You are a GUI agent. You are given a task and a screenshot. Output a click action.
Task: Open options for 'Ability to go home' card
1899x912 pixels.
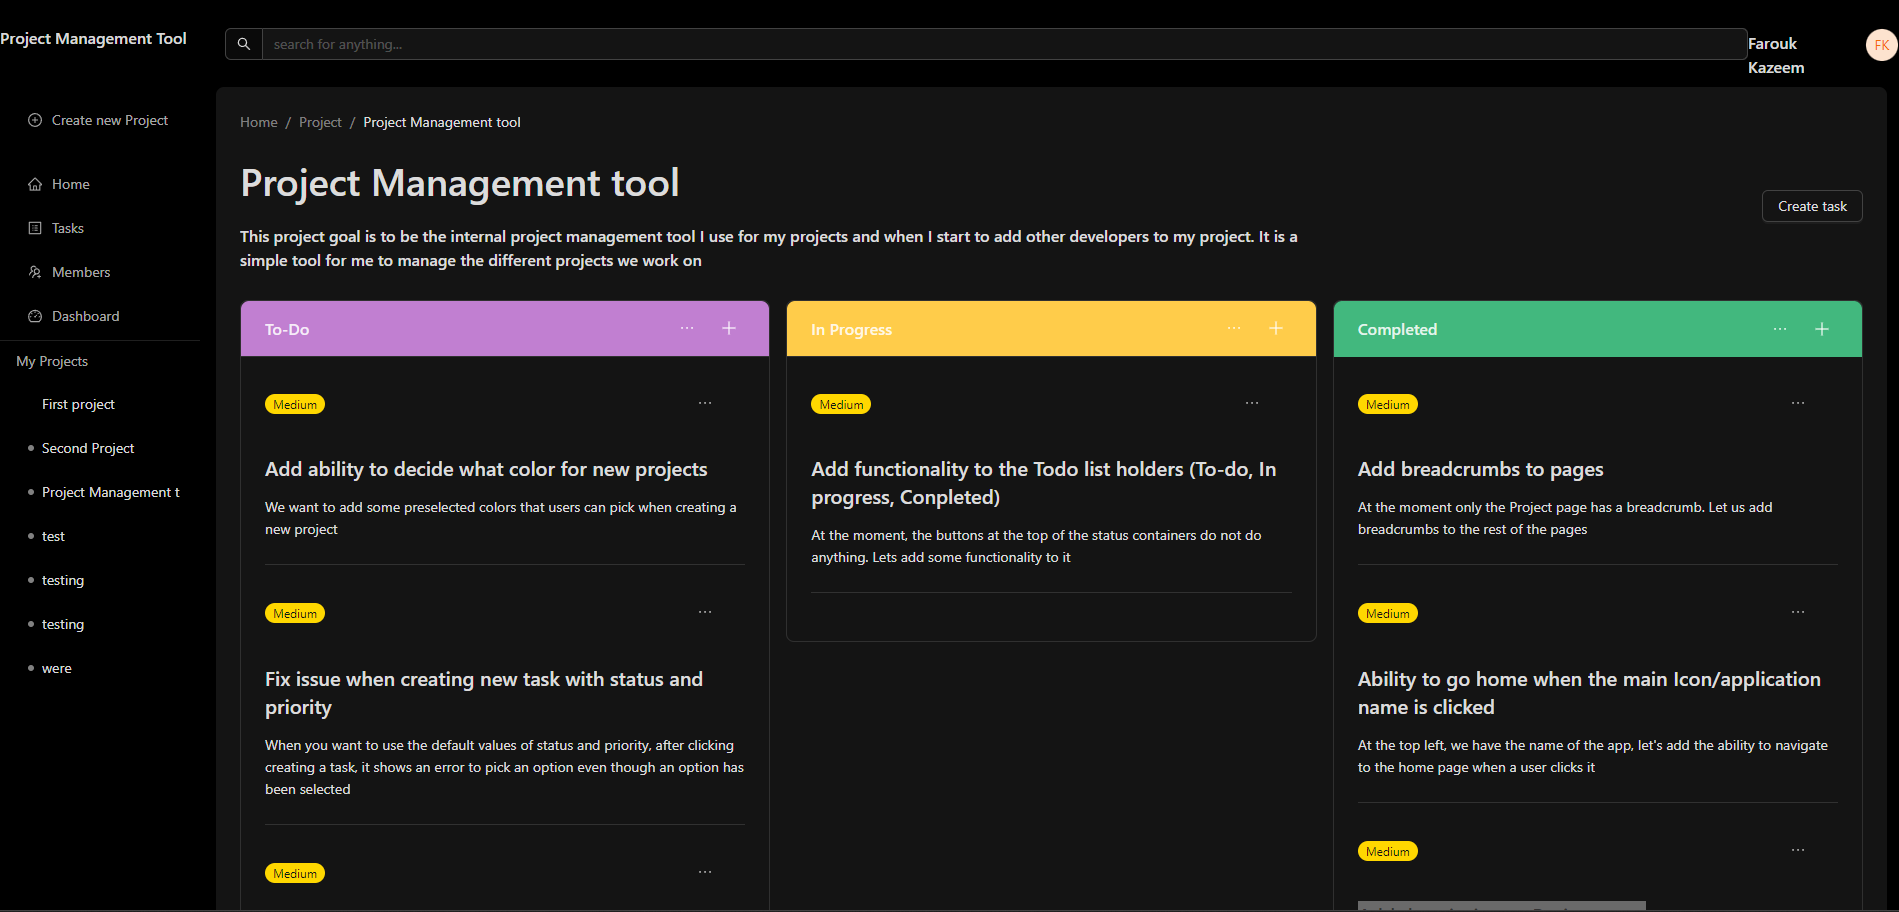click(x=1798, y=612)
